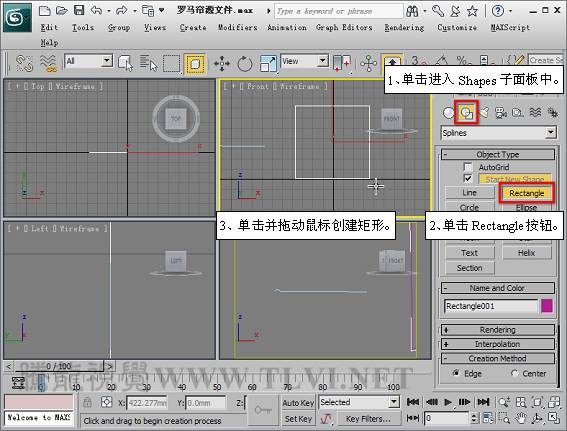Viewport: 567px width, 431px height.
Task: Switch to Shapes category icon
Action: coord(466,113)
